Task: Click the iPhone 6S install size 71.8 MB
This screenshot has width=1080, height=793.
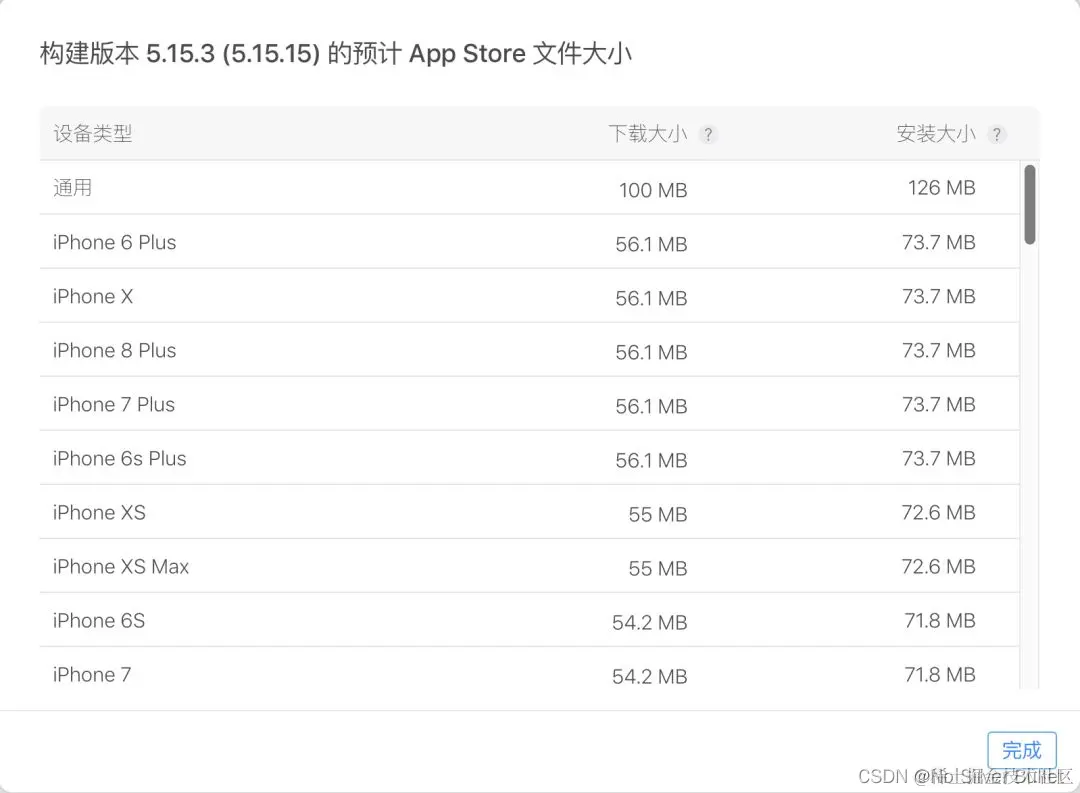Action: pyautogui.click(x=940, y=621)
